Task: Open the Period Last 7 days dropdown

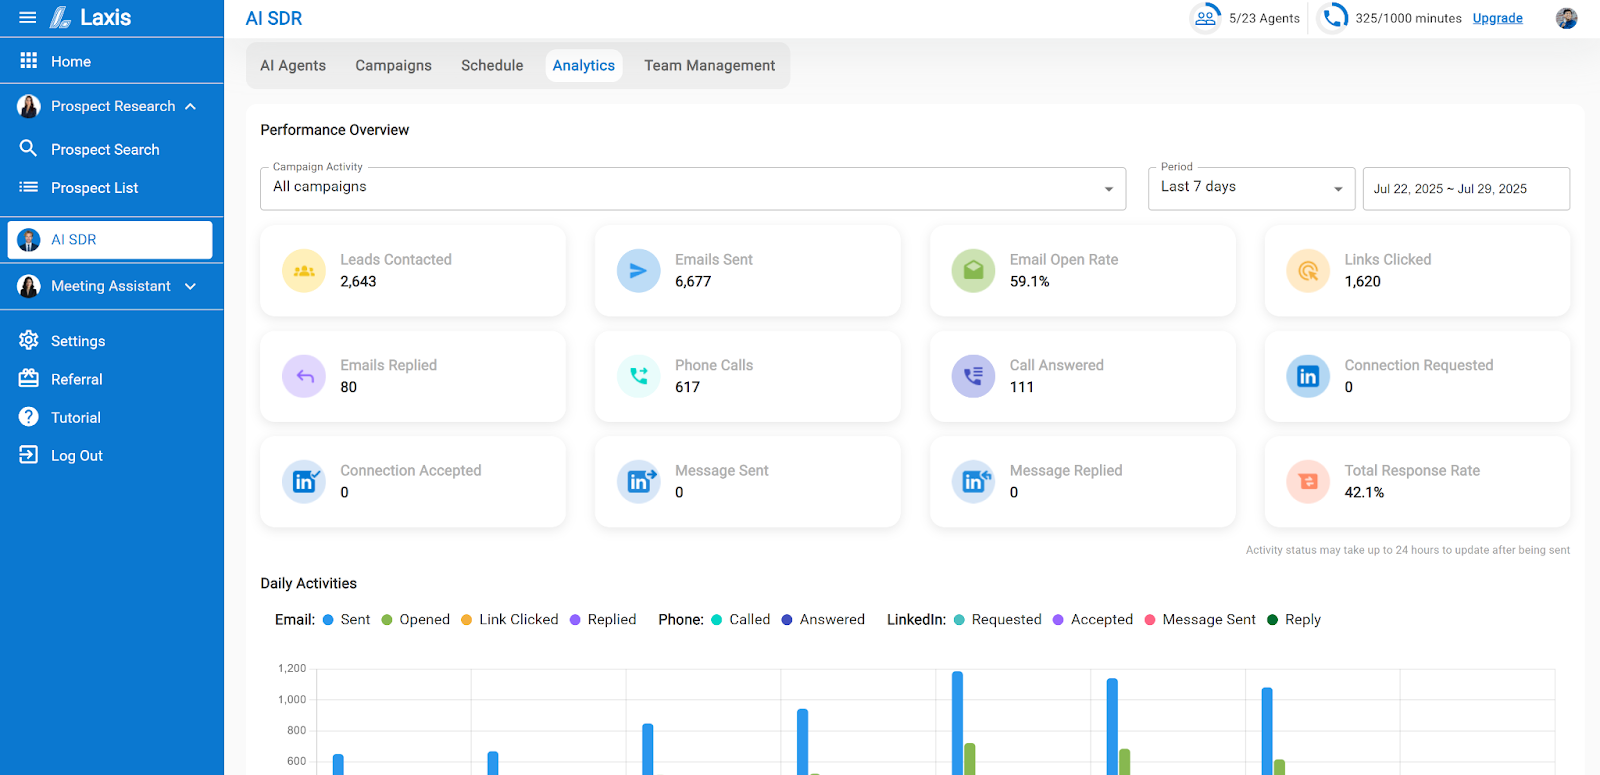Action: click(x=1251, y=188)
